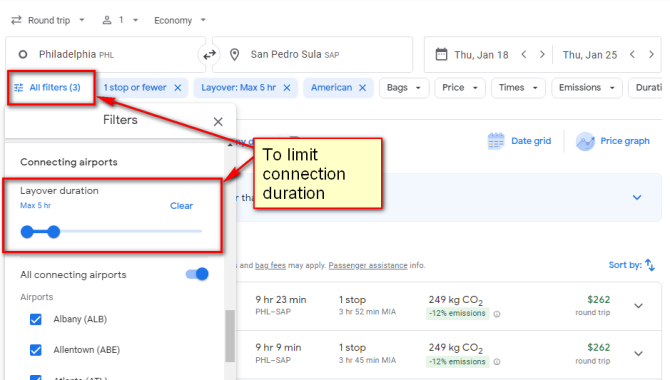
Task: Click the filters panel scrollbar thumb
Action: 230,336
